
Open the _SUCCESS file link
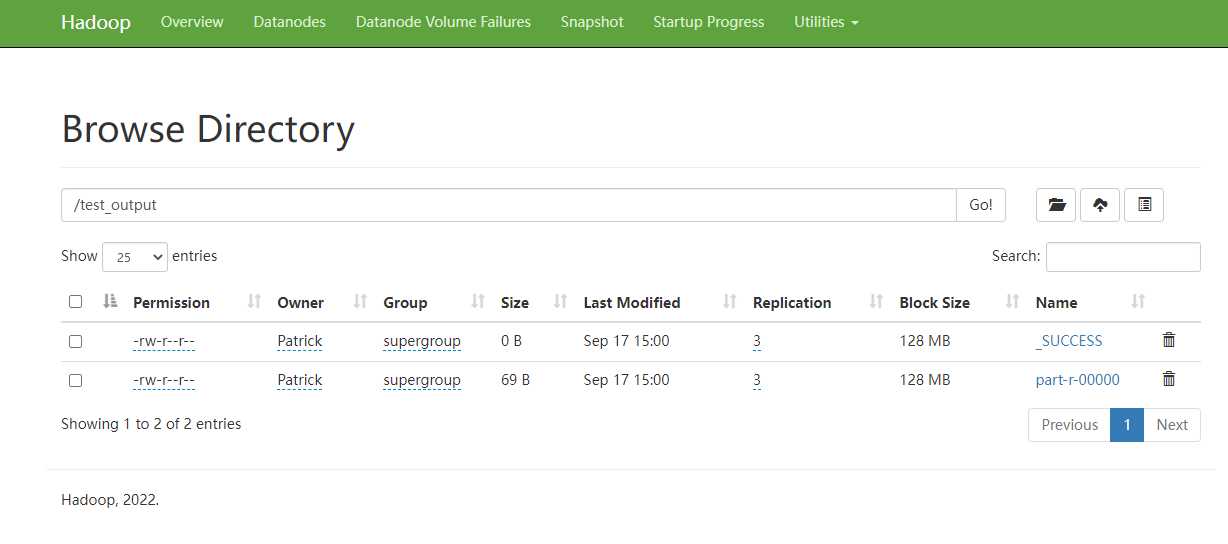pyautogui.click(x=1069, y=341)
